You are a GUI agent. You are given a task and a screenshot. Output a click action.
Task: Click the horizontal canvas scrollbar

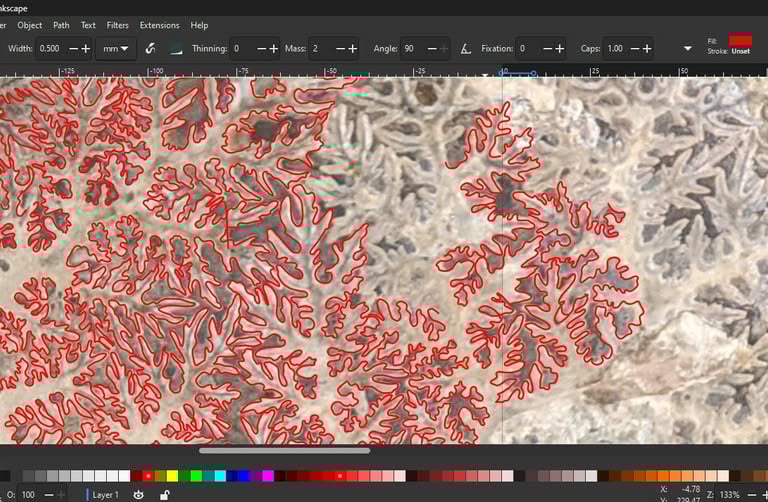pos(284,451)
